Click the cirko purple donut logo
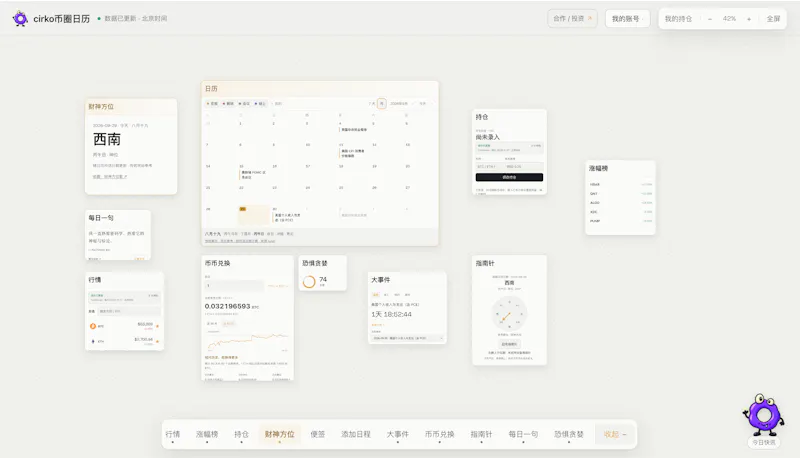The width and height of the screenshot is (800, 458). (20, 18)
